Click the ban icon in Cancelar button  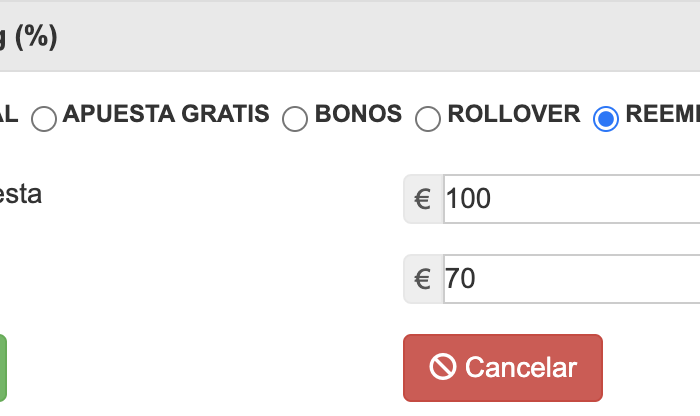[443, 367]
